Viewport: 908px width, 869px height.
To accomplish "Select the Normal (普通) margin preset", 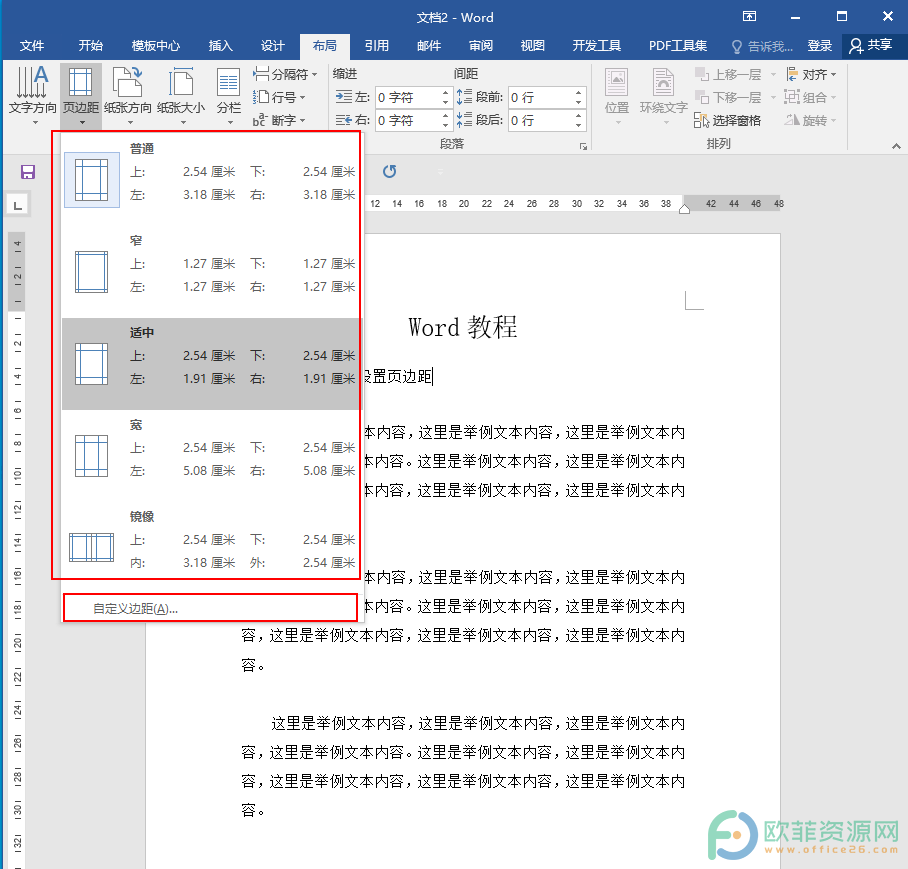I will click(211, 179).
